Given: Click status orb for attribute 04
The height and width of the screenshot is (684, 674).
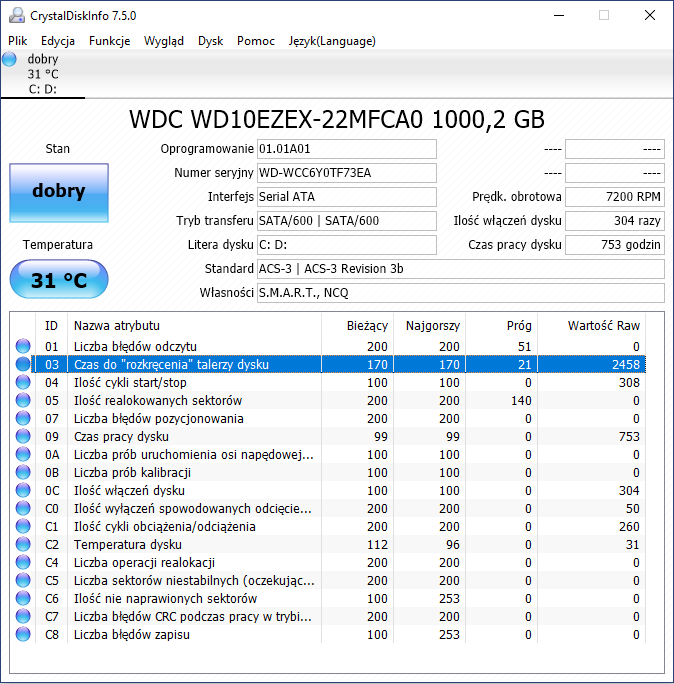Looking at the screenshot, I should click(23, 382).
